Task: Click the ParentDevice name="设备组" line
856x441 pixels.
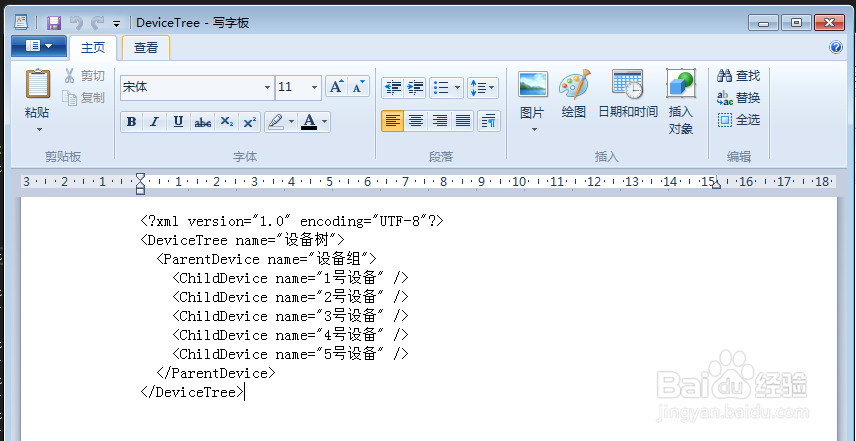Action: 266,259
